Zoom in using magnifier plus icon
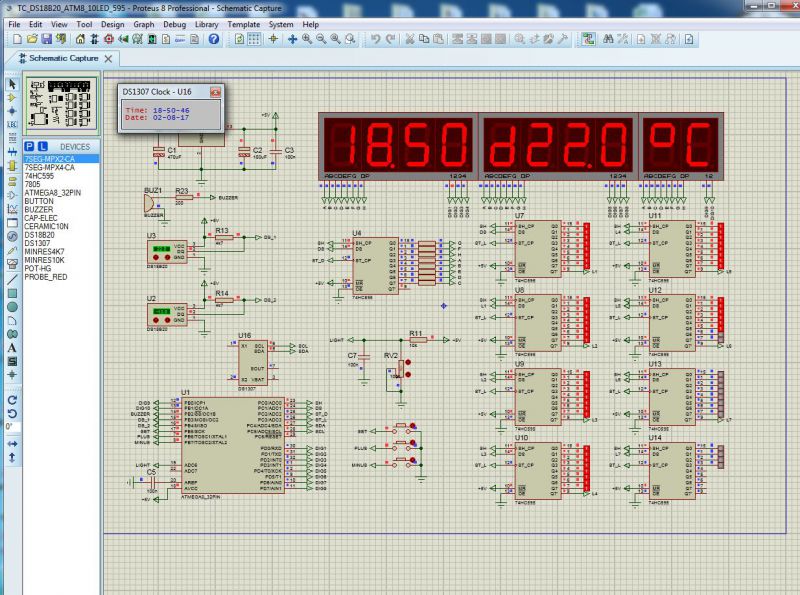The image size is (800, 595). [307, 39]
